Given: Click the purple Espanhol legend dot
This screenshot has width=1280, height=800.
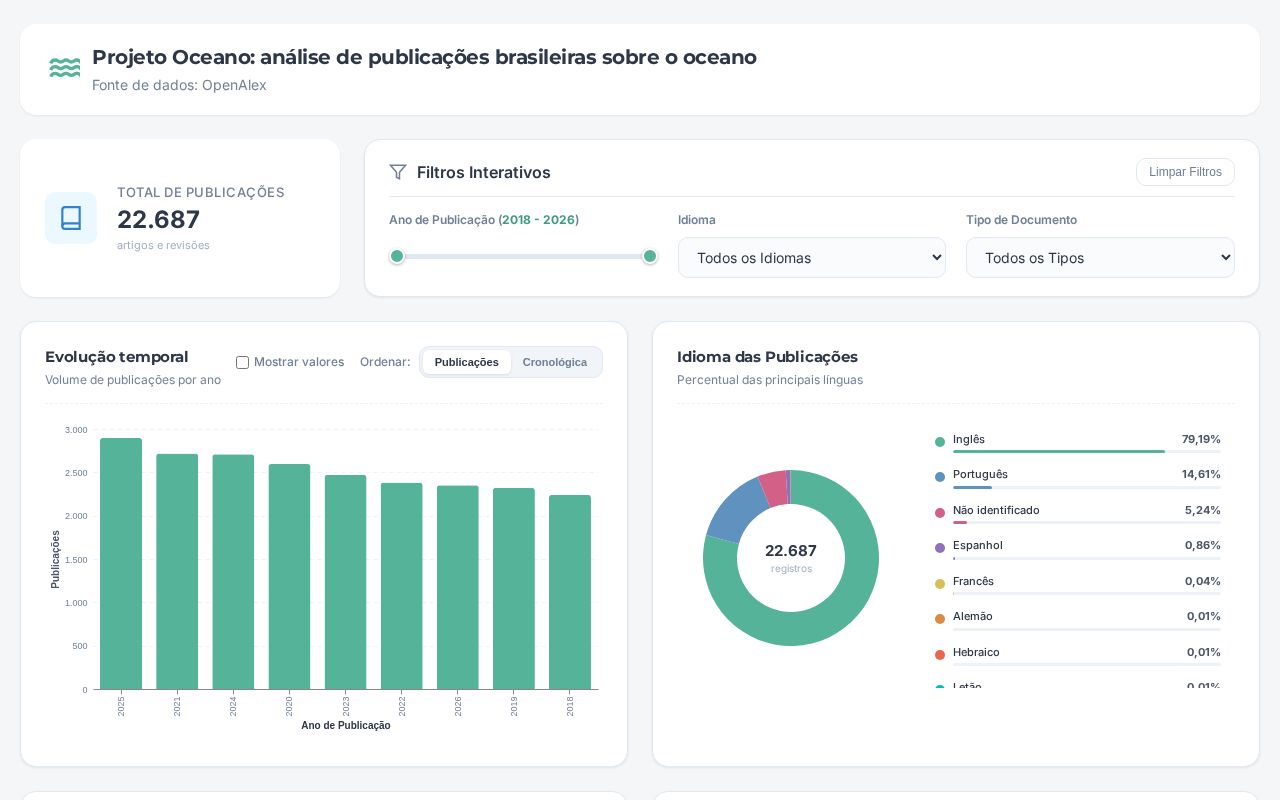Looking at the screenshot, I should (940, 548).
